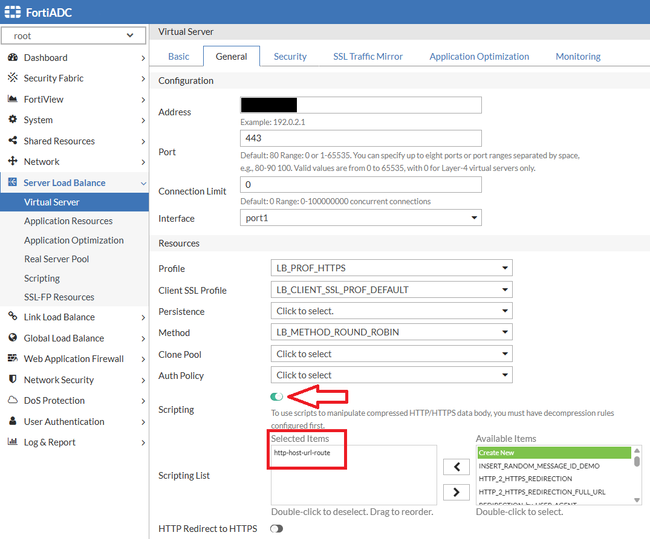The height and width of the screenshot is (539, 650).
Task: Switch to the Monitoring tab
Action: [578, 57]
